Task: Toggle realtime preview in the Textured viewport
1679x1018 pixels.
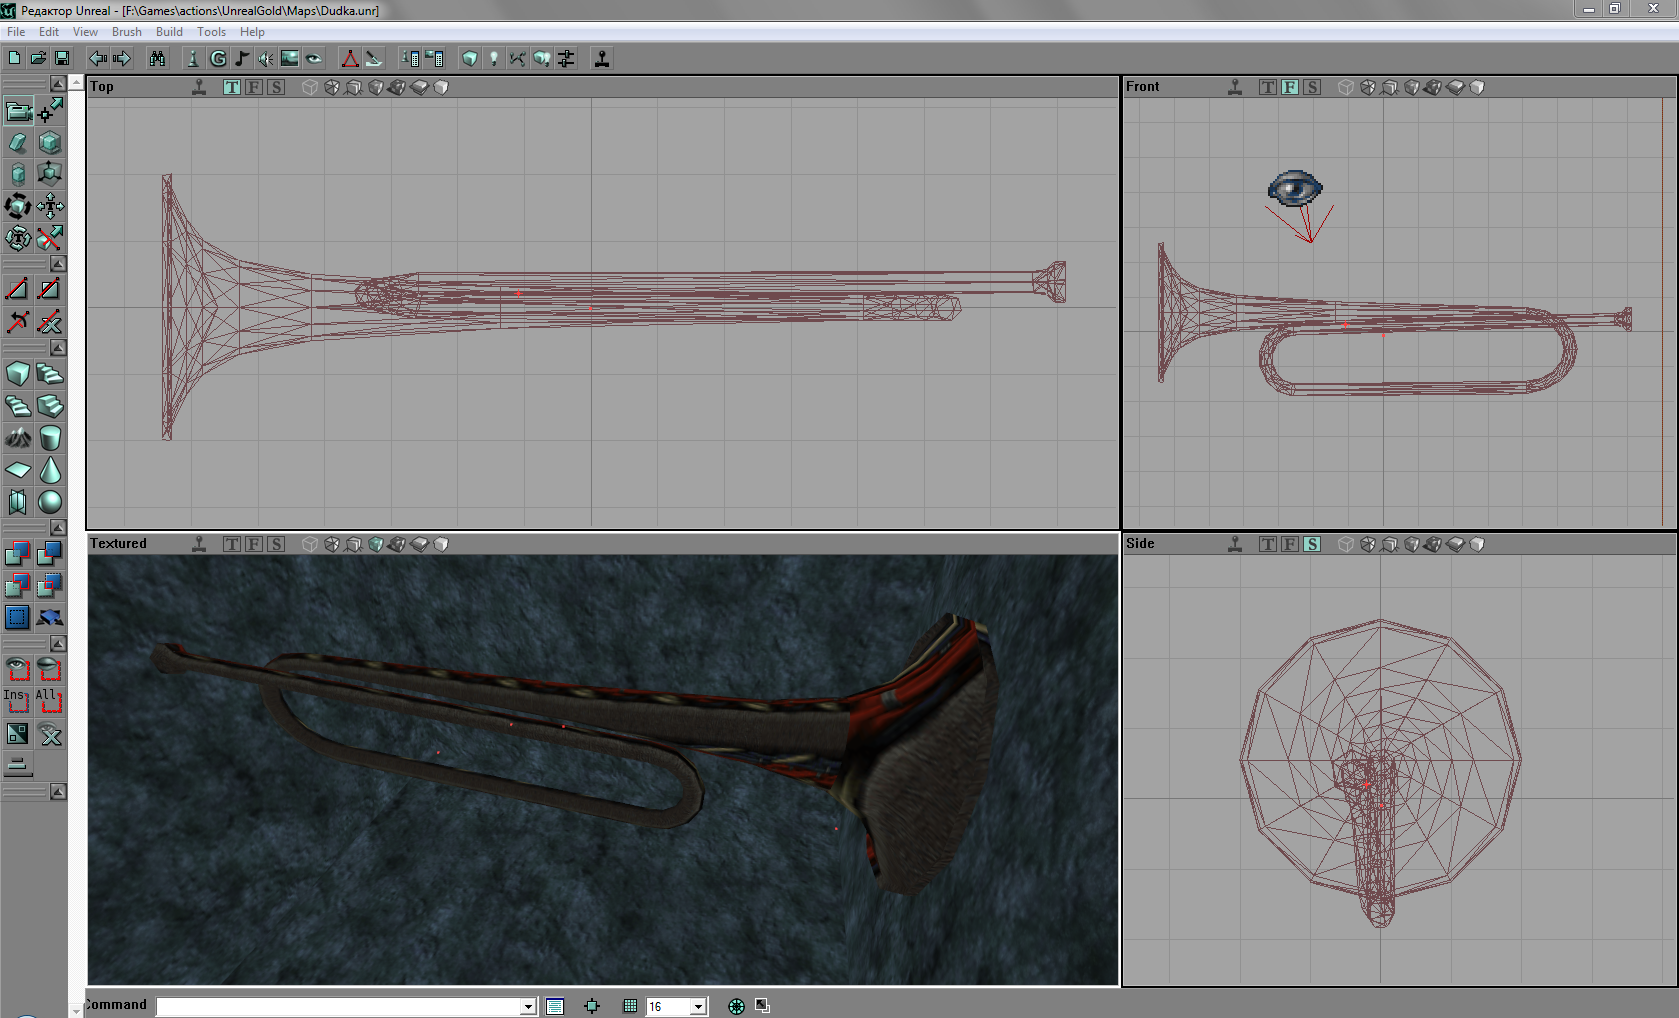Action: coord(199,544)
